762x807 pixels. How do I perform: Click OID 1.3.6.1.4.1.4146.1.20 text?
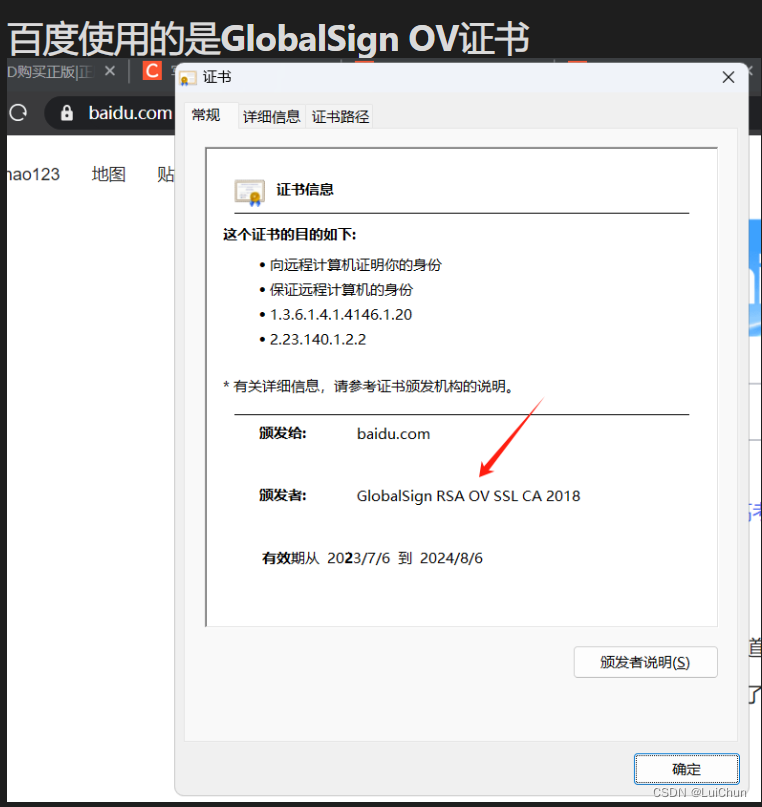(341, 314)
